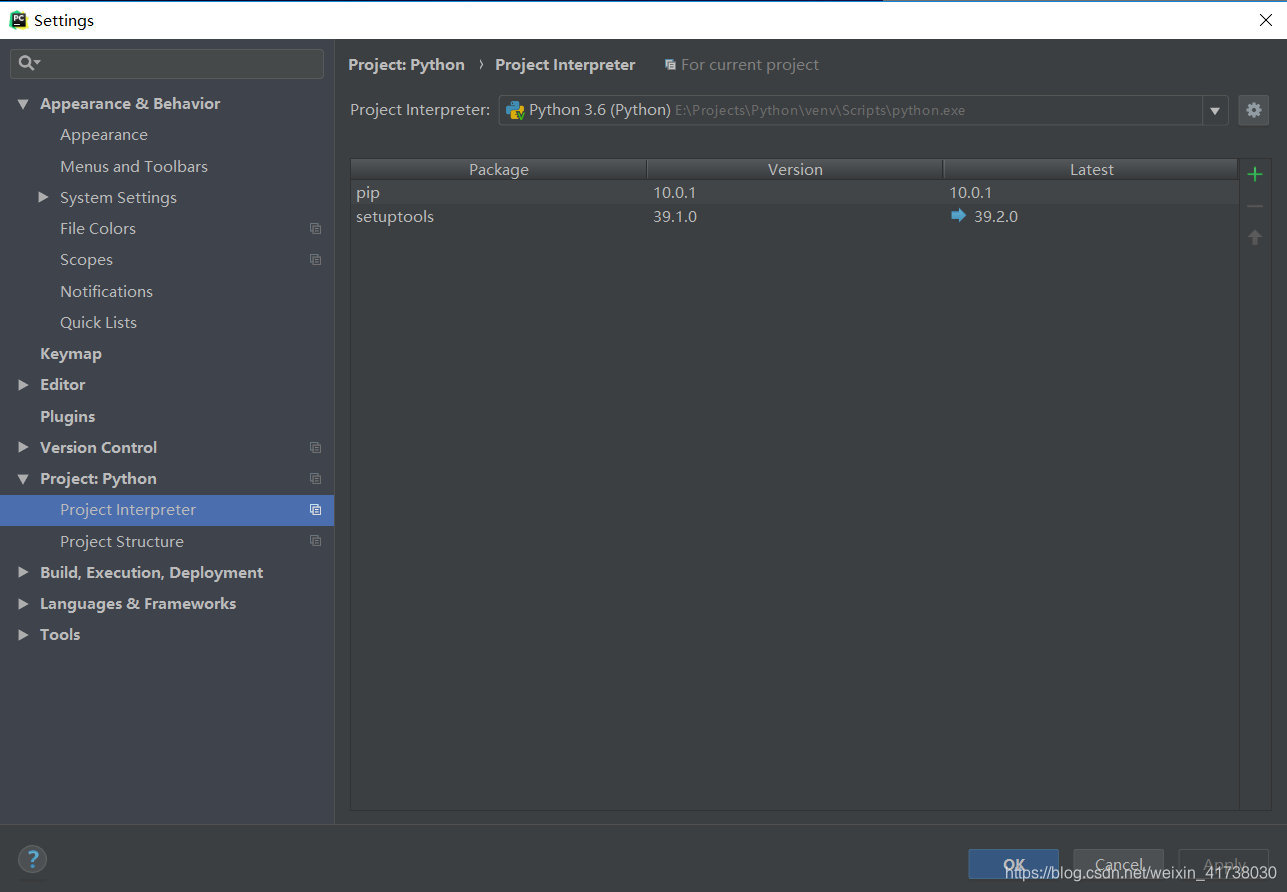Click project-level icon beside File Colors

315,229
